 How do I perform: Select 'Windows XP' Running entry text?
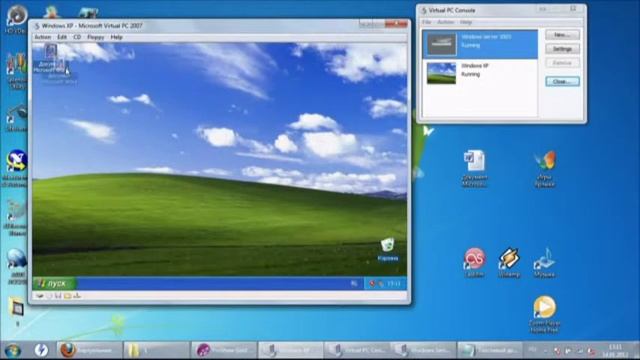[x=475, y=70]
